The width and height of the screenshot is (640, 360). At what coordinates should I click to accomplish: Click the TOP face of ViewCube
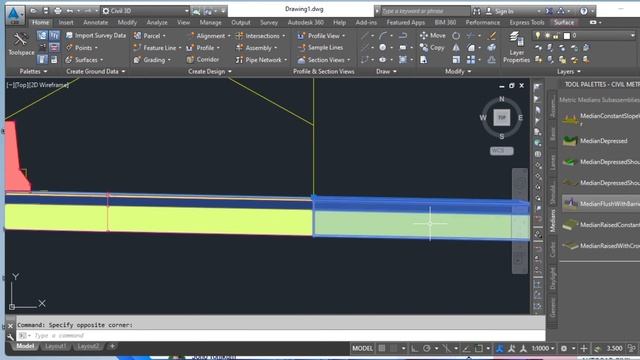coord(502,118)
